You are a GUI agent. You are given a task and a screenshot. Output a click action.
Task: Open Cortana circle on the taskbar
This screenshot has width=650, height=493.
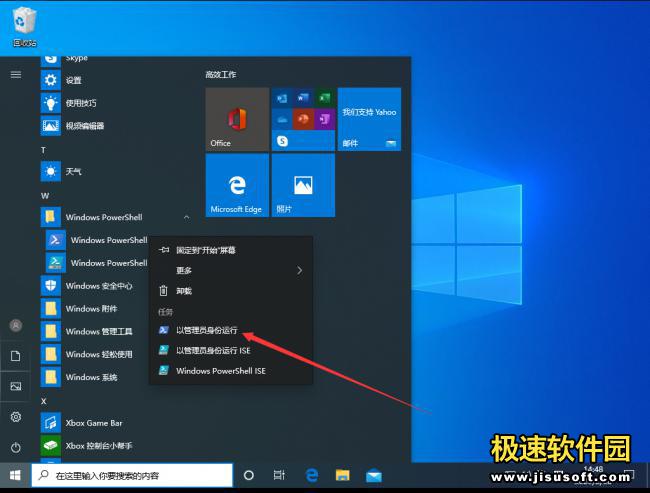249,475
